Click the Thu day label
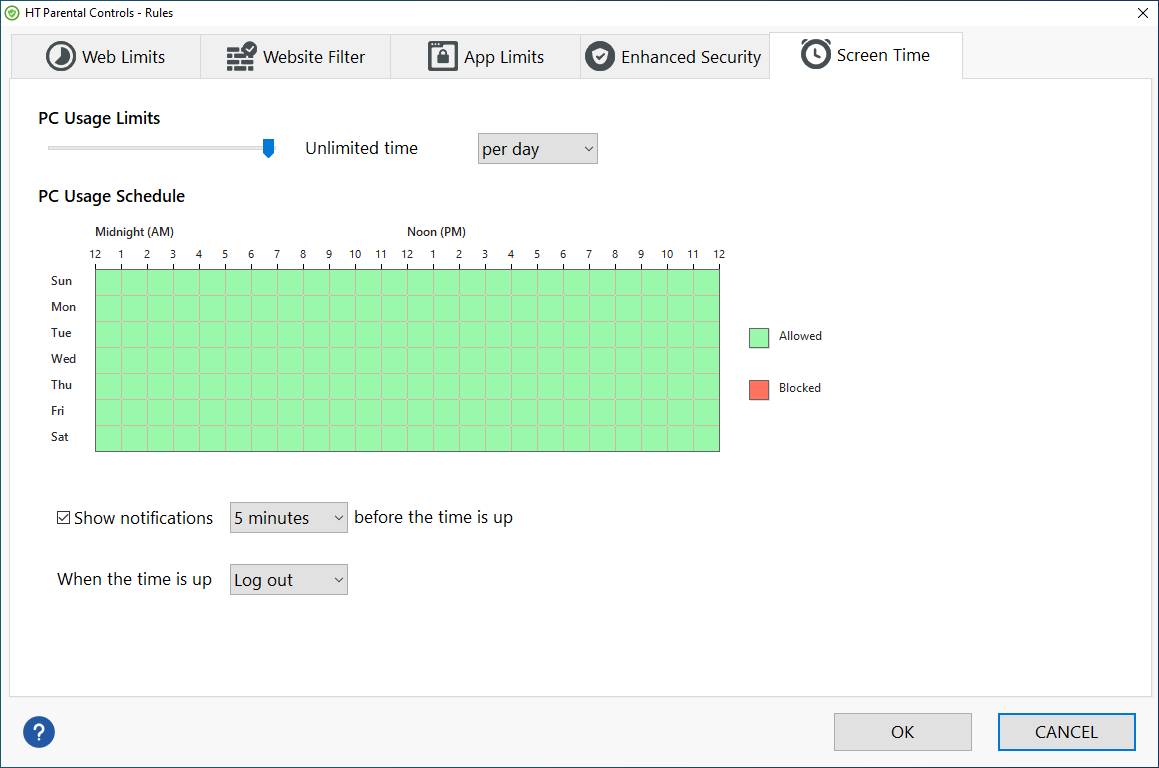Screen dimensions: 1159x768 click(61, 384)
